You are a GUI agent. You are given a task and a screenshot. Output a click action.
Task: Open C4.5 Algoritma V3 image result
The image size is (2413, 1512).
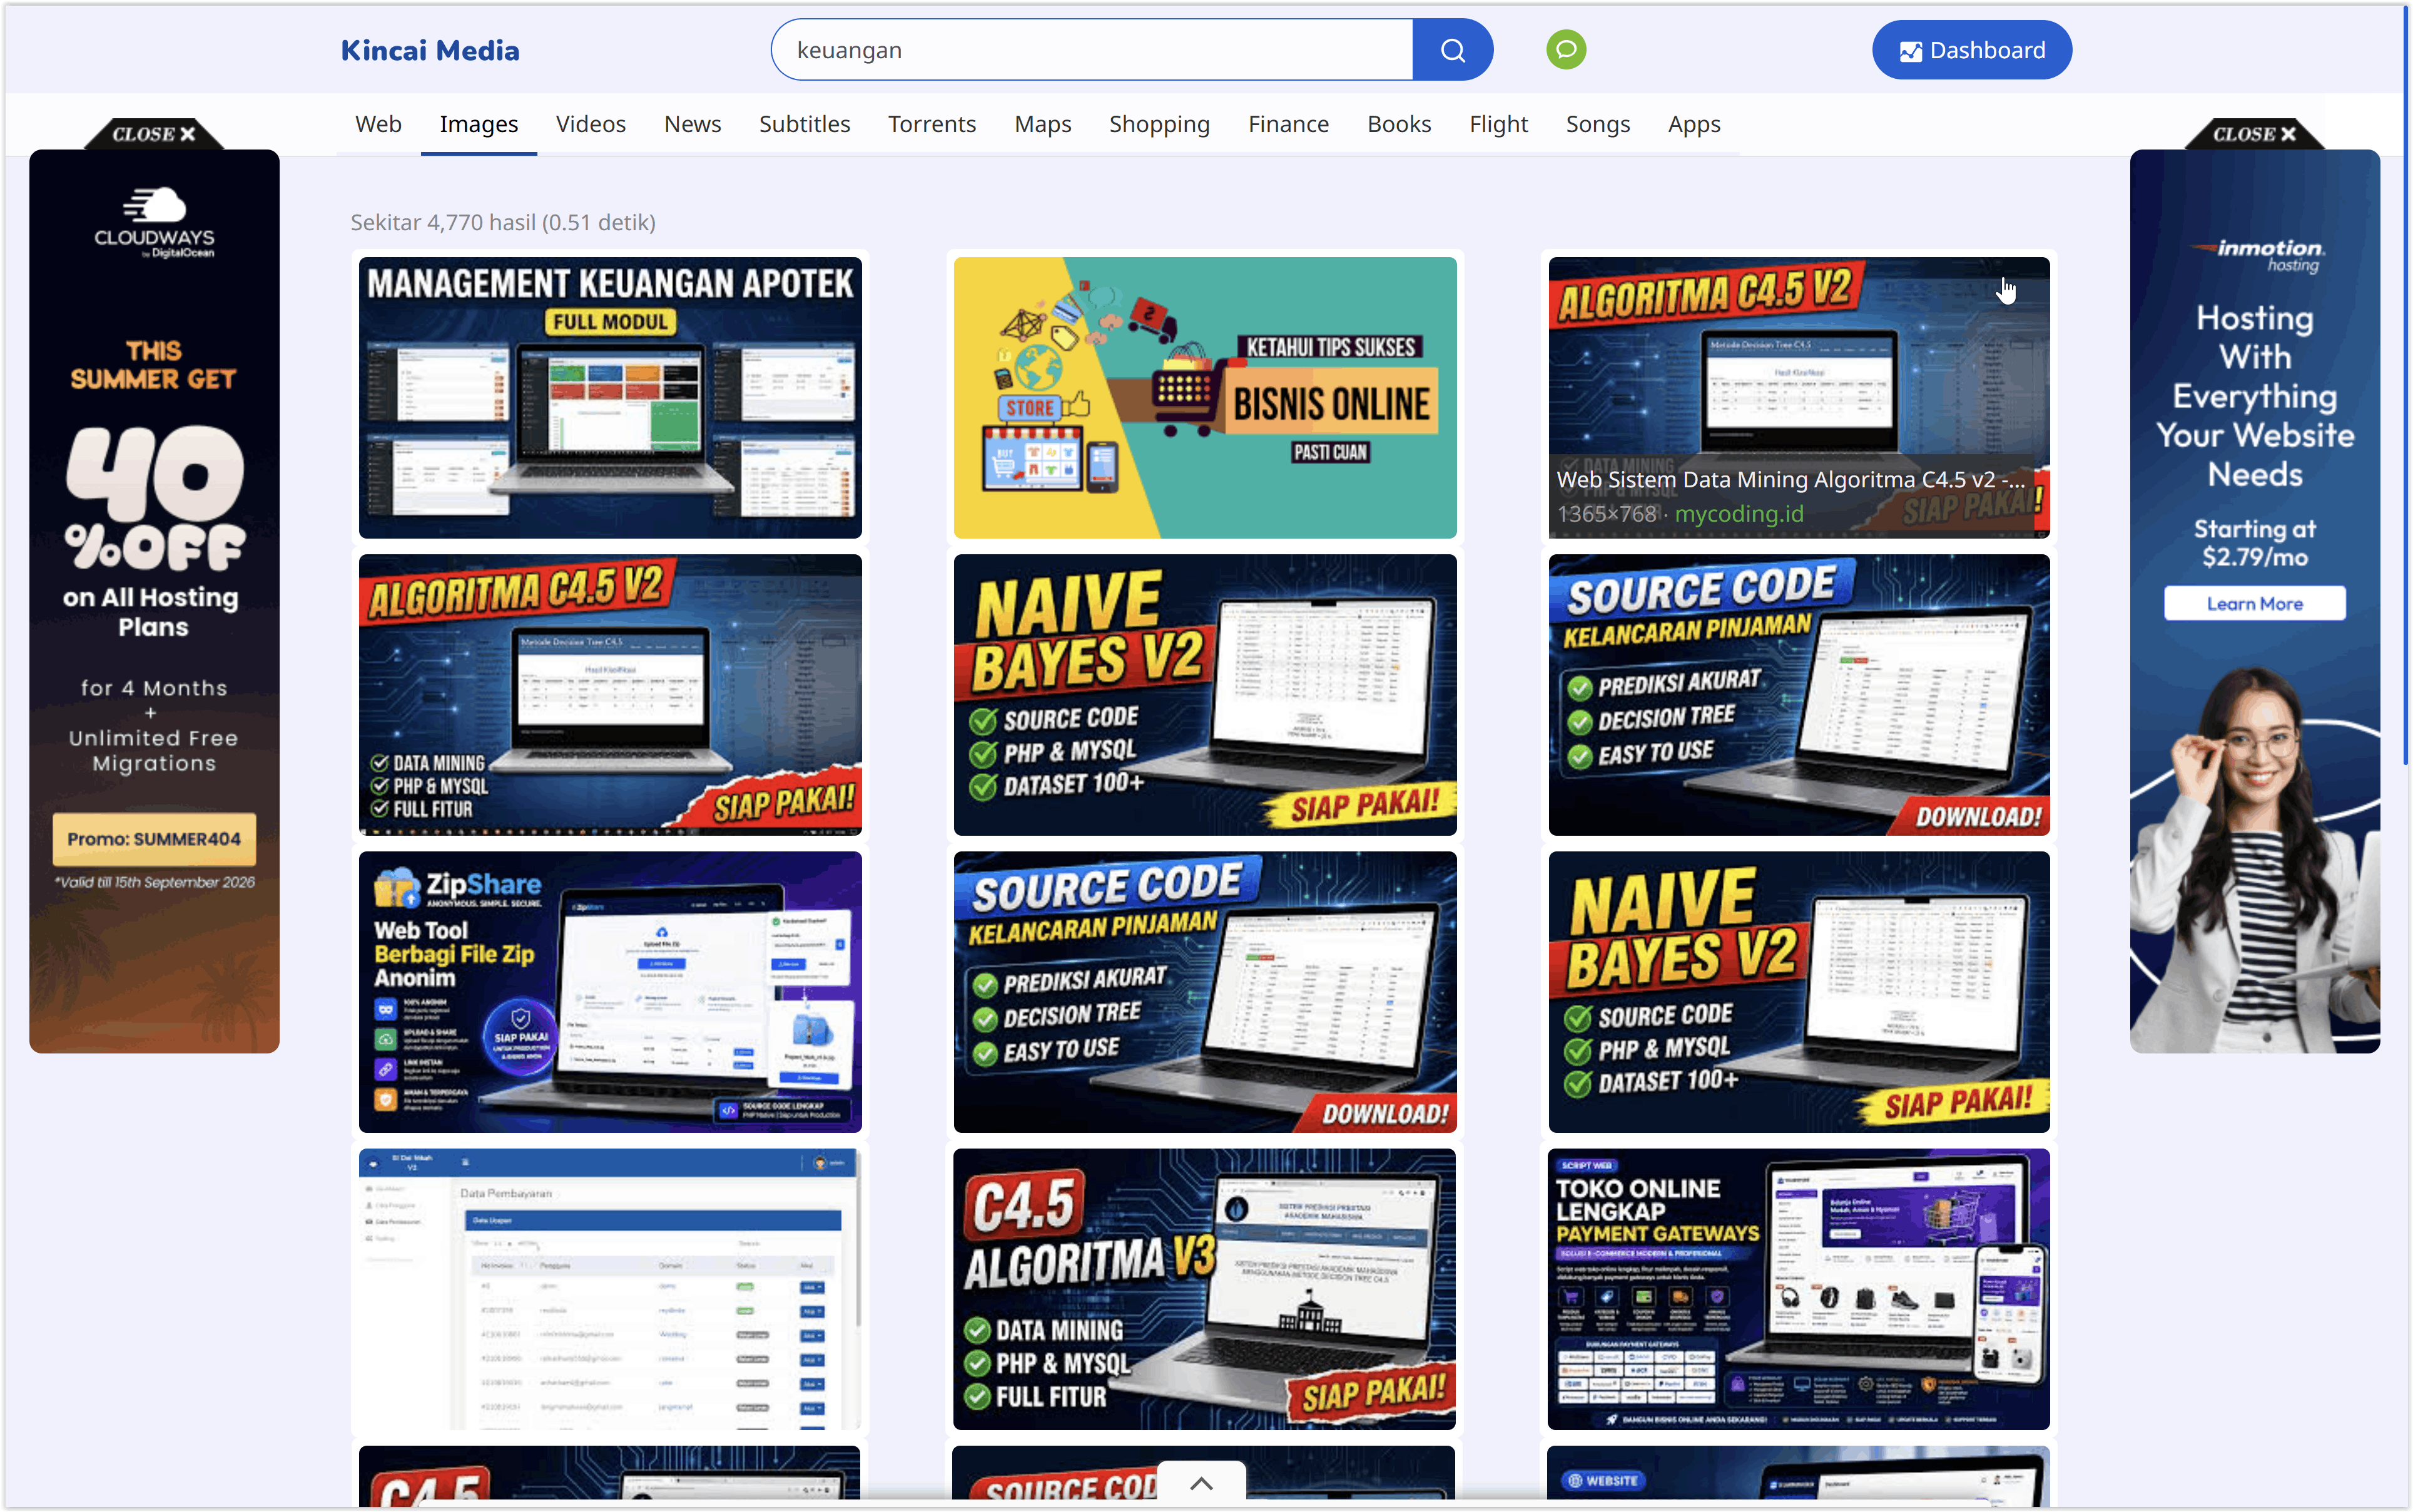[1204, 1288]
